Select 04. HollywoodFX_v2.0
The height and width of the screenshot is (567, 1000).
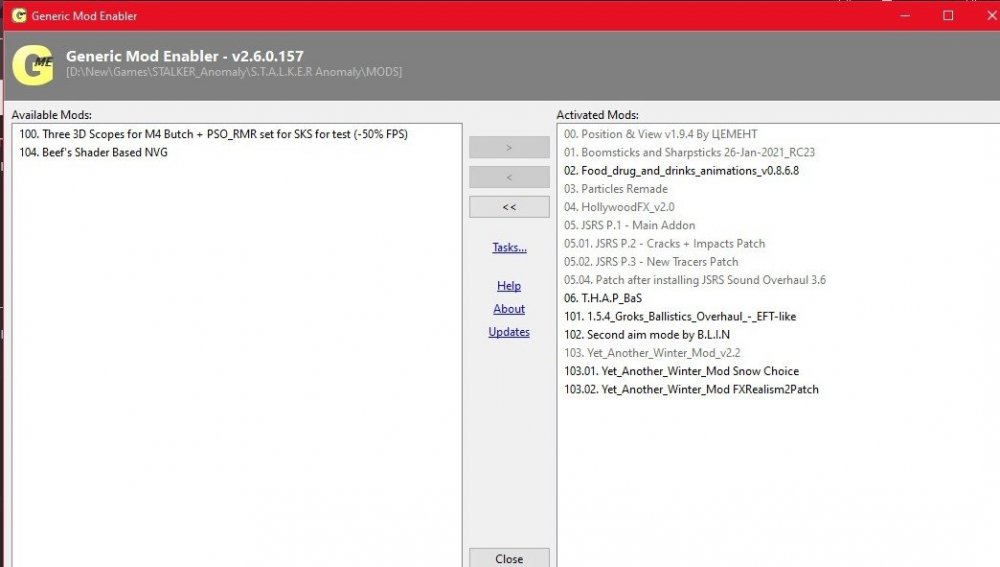(x=619, y=207)
